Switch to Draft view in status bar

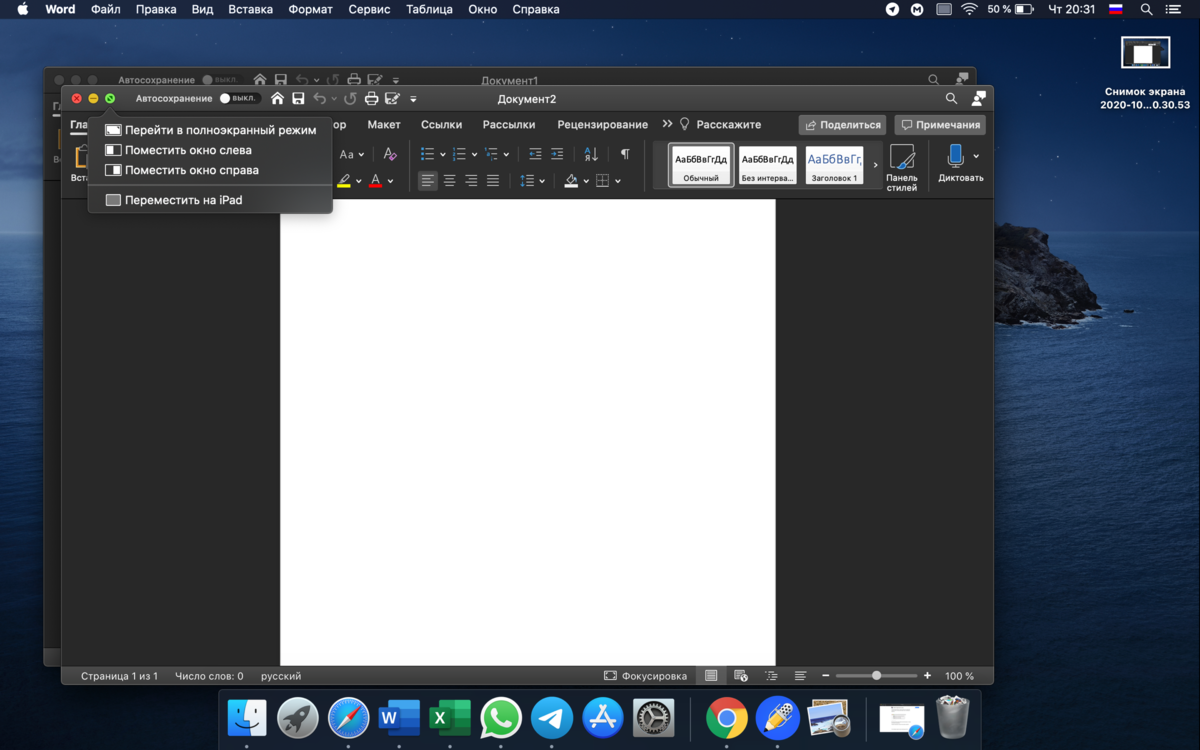(x=800, y=676)
